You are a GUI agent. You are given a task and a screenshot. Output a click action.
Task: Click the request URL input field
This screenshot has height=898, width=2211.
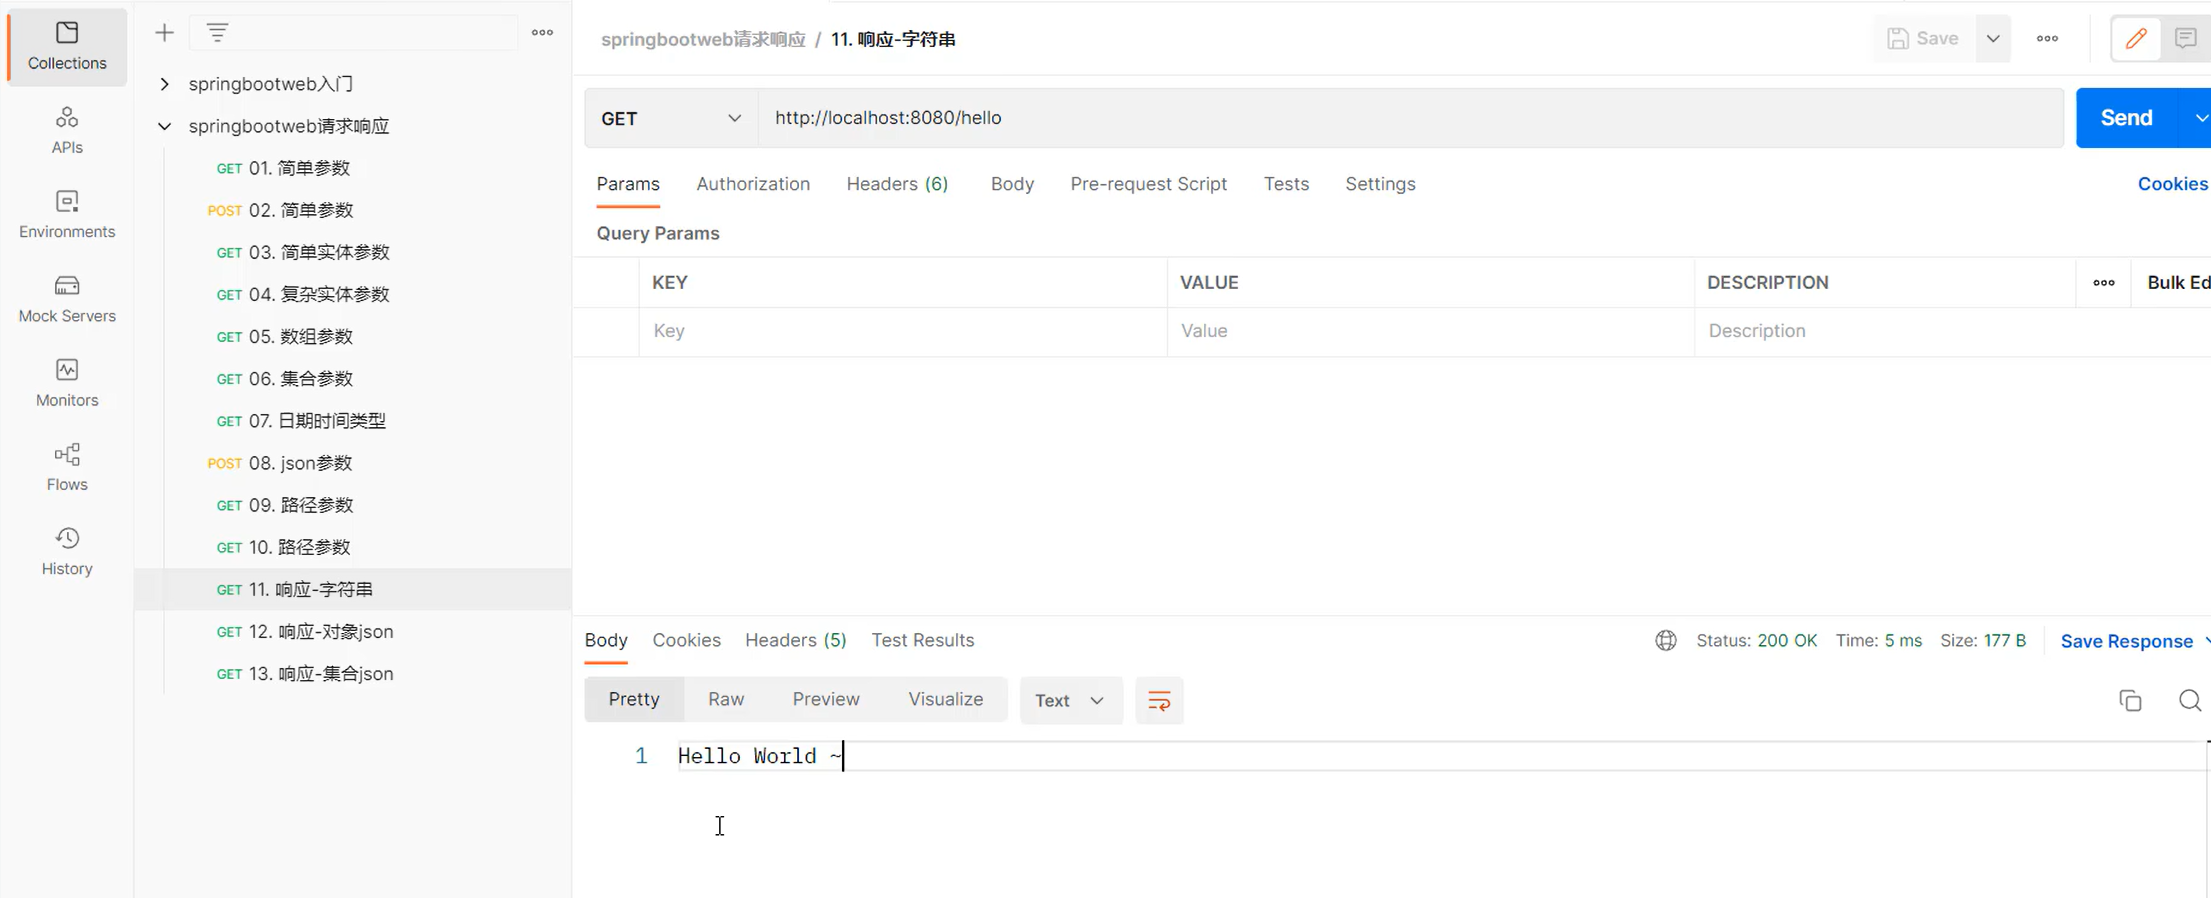pos(1411,118)
